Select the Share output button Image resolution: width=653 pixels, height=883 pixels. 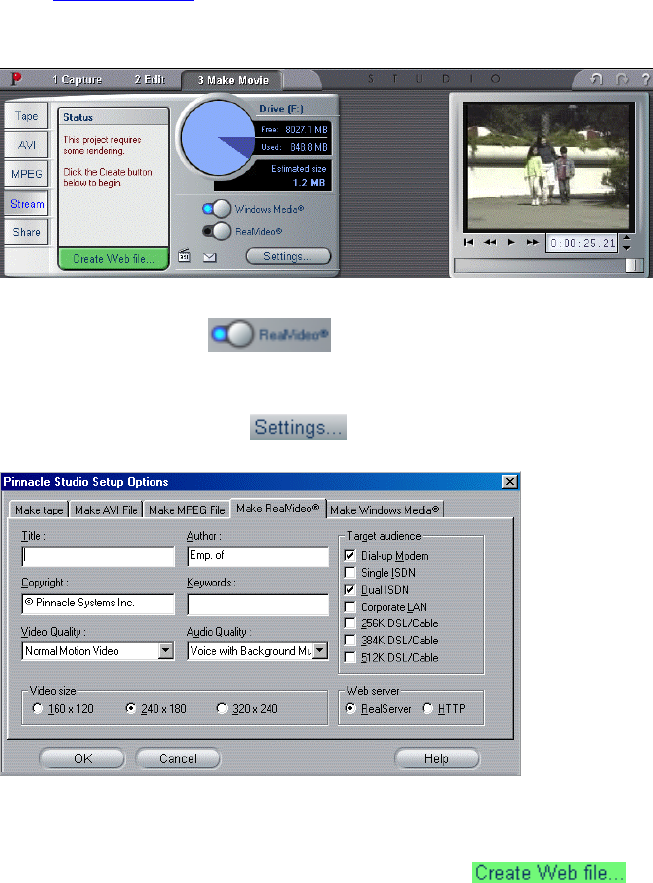pos(26,232)
